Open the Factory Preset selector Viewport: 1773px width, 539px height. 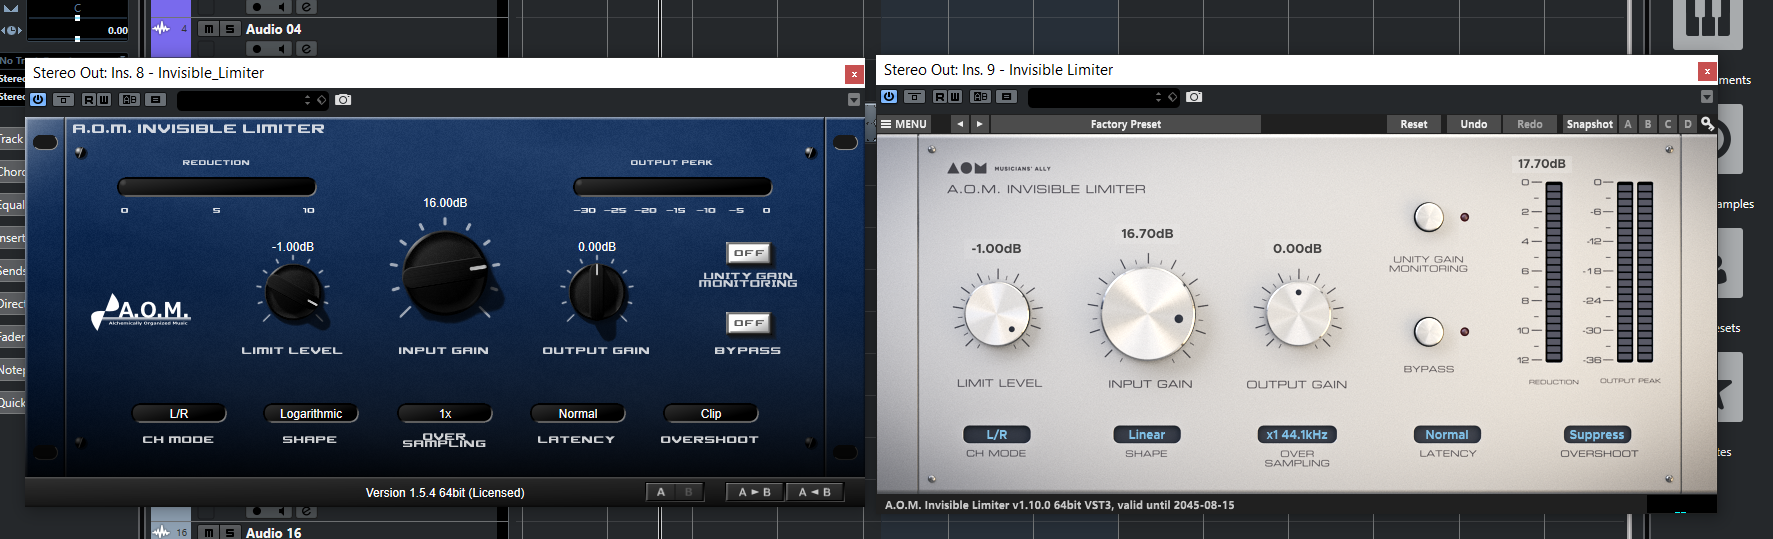click(x=1125, y=124)
